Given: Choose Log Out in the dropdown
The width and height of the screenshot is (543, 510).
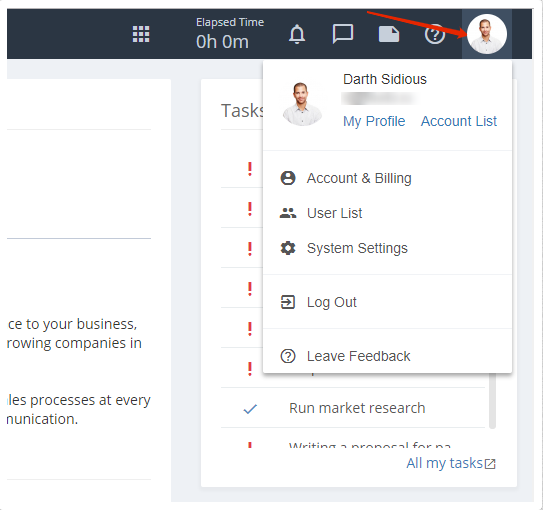Looking at the screenshot, I should 387,302.
